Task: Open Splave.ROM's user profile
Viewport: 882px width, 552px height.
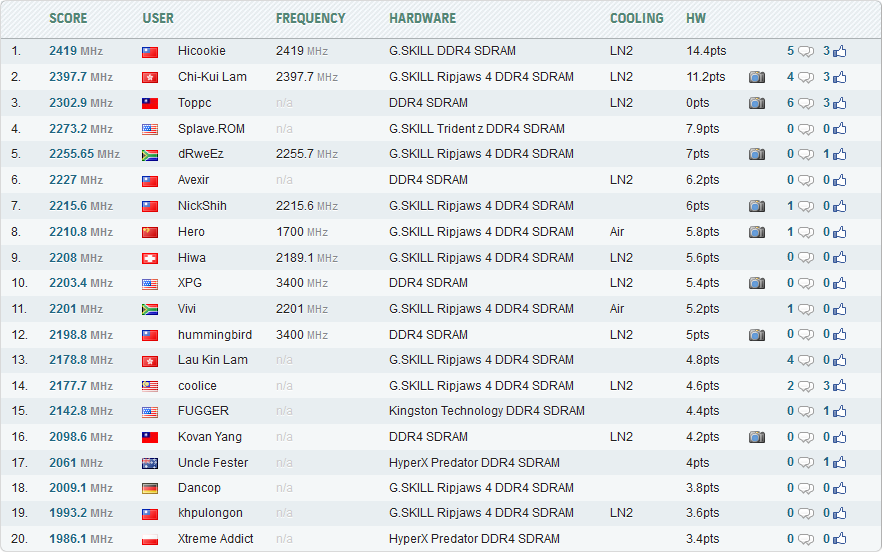Action: tap(211, 128)
